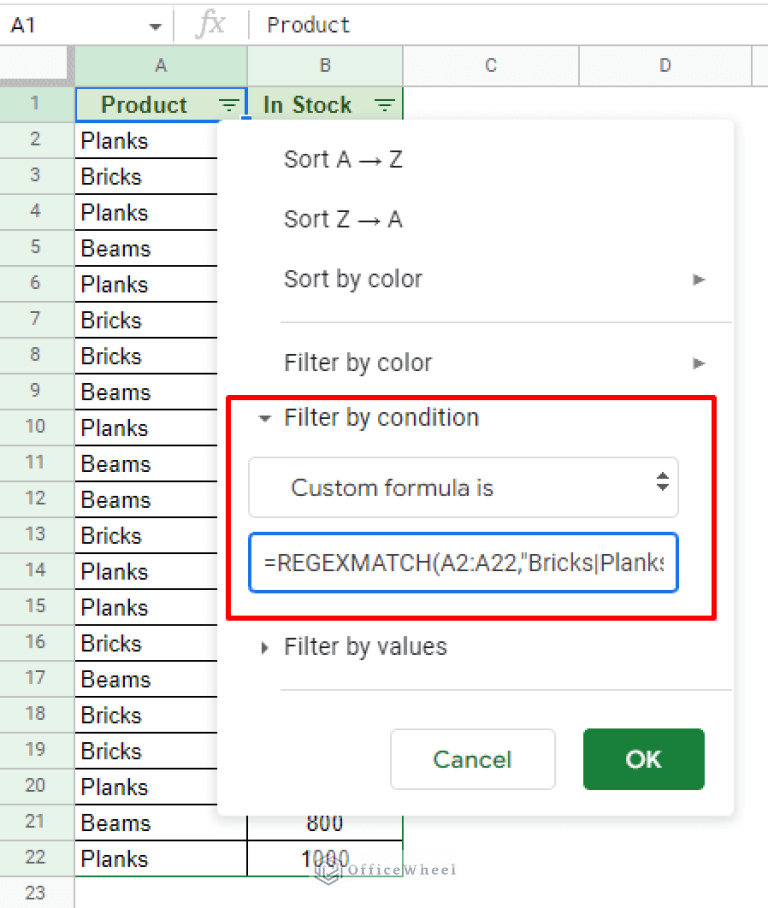Select Sort A to Z
This screenshot has width=768, height=908.
pyautogui.click(x=343, y=159)
